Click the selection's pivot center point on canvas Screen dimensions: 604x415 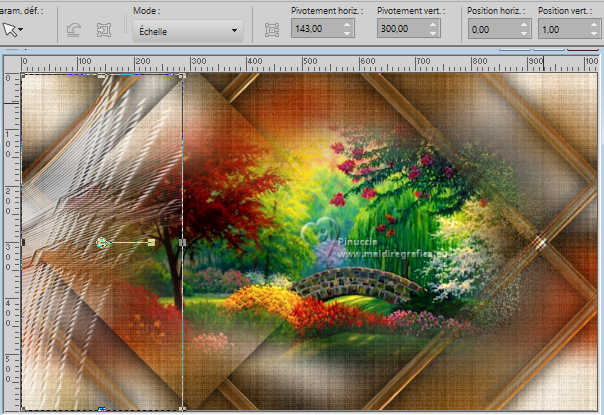101,242
